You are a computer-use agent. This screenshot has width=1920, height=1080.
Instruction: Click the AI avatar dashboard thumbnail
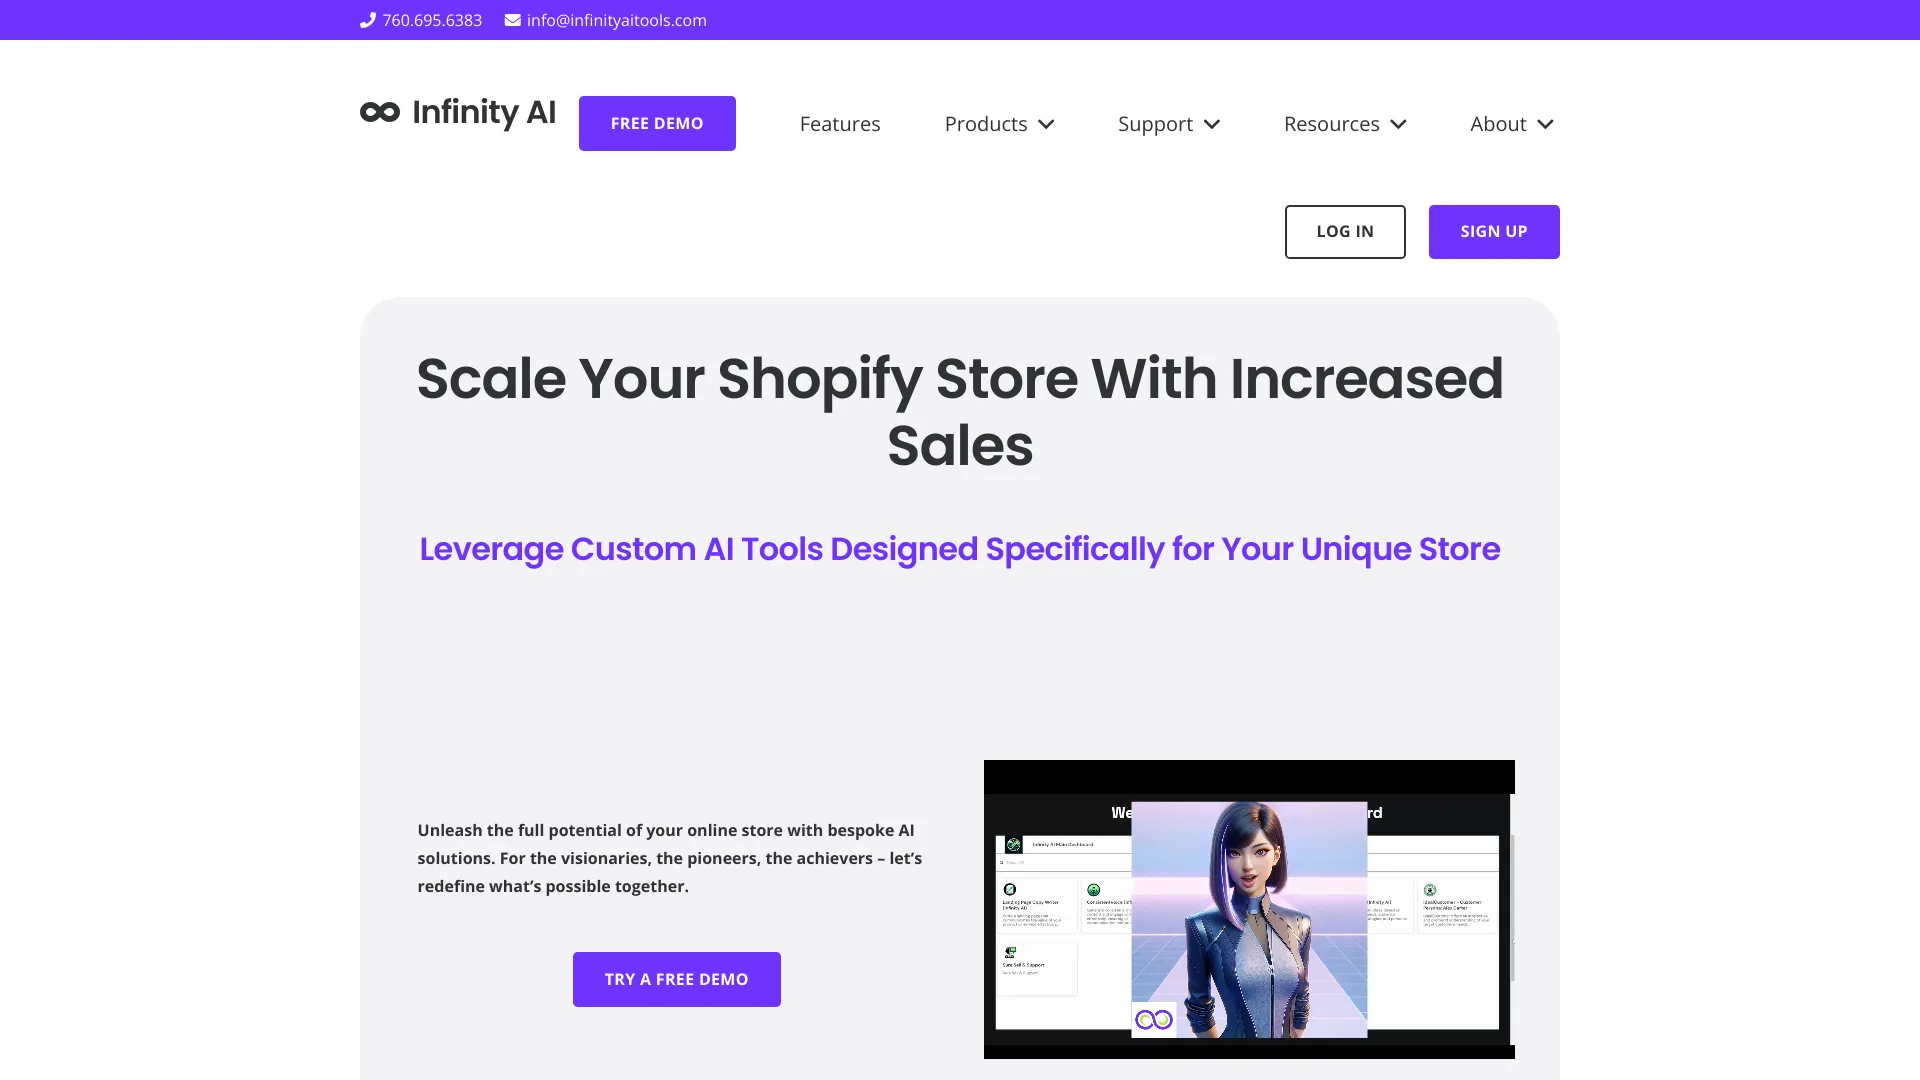pos(1249,910)
